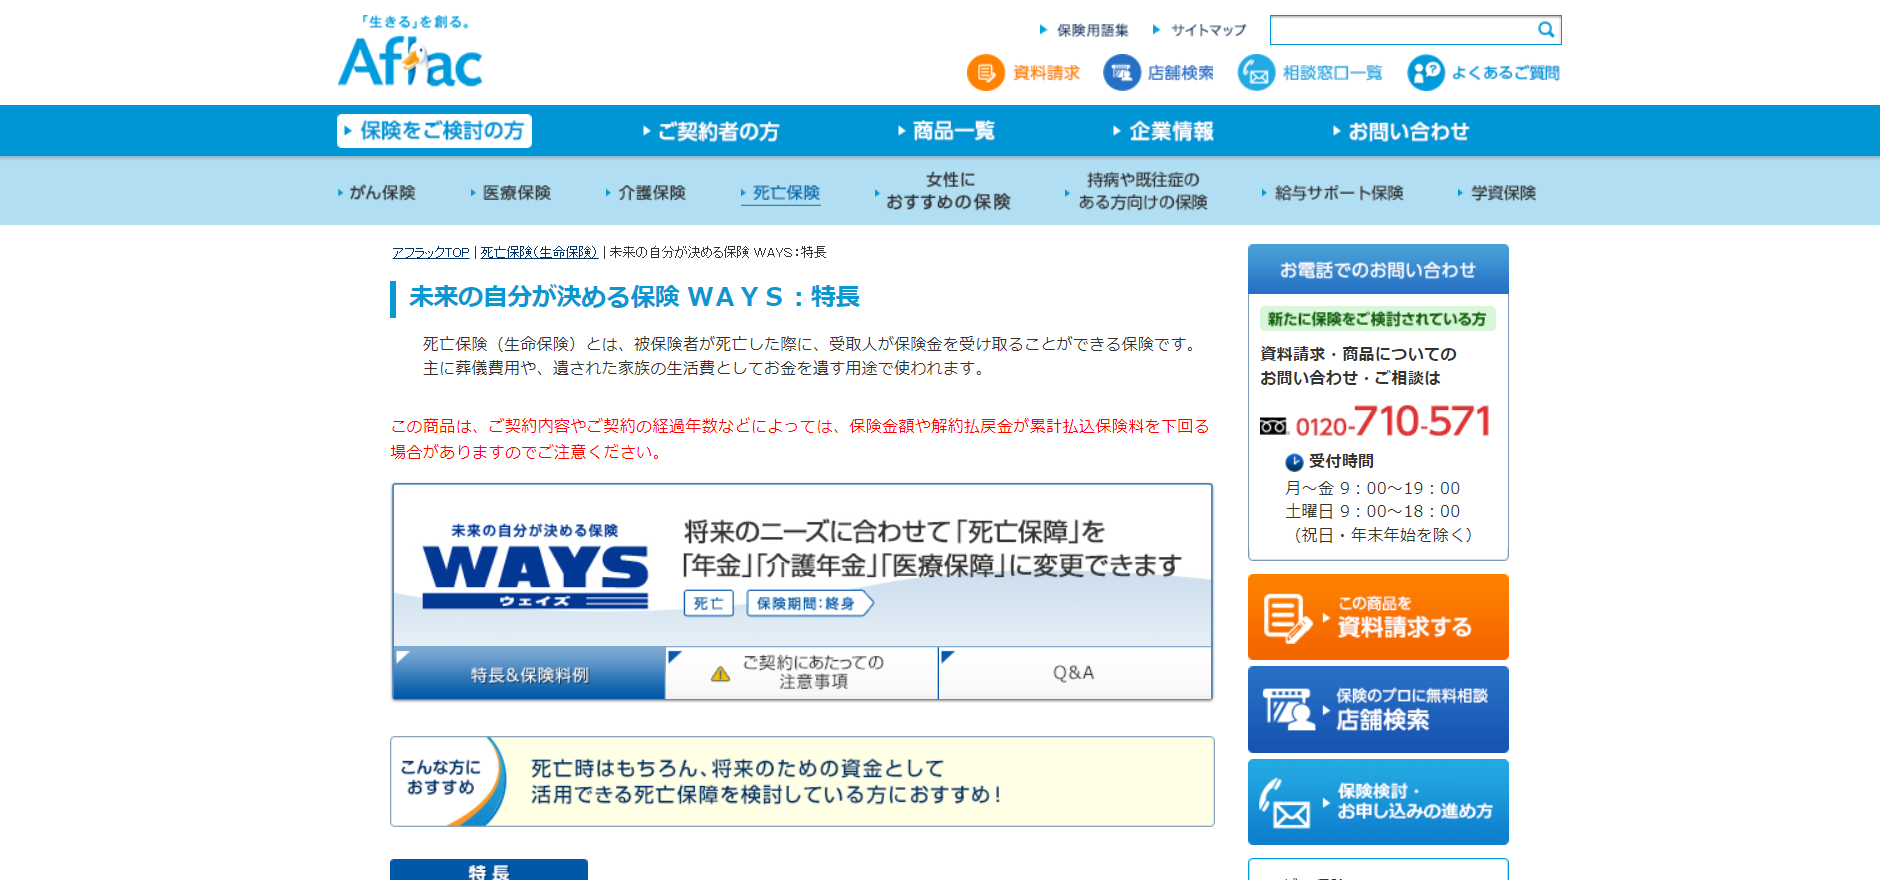Screen dimensions: 1880x880
Task: Click the shop-person icon on 店舗検索 banner
Action: pyautogui.click(x=1289, y=709)
